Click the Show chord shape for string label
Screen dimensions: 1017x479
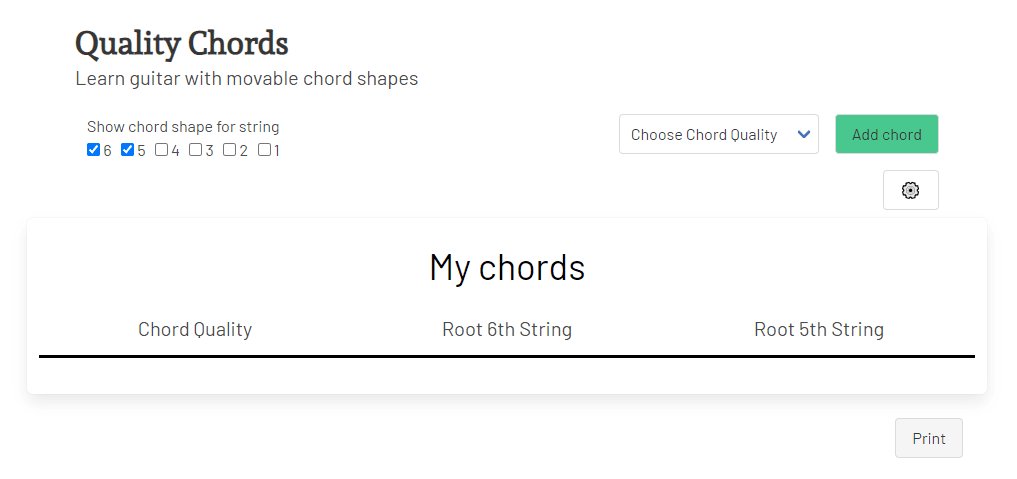point(183,126)
